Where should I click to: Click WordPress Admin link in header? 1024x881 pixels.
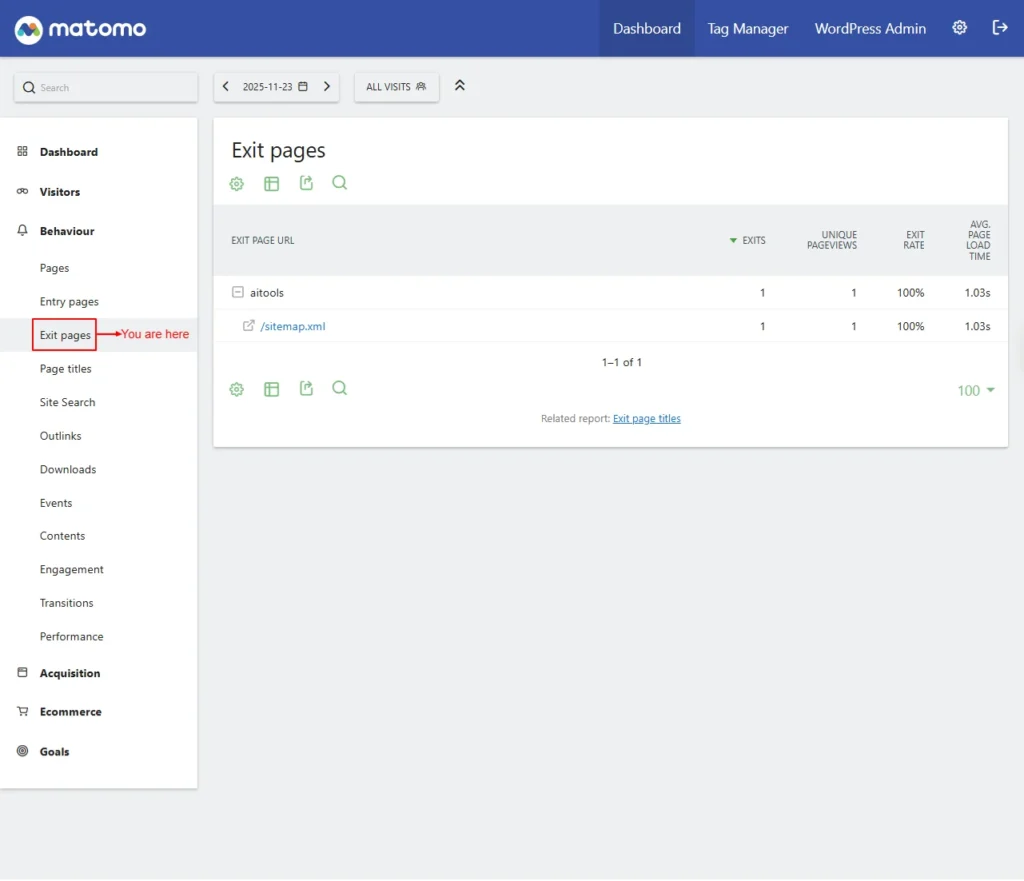[x=870, y=29]
